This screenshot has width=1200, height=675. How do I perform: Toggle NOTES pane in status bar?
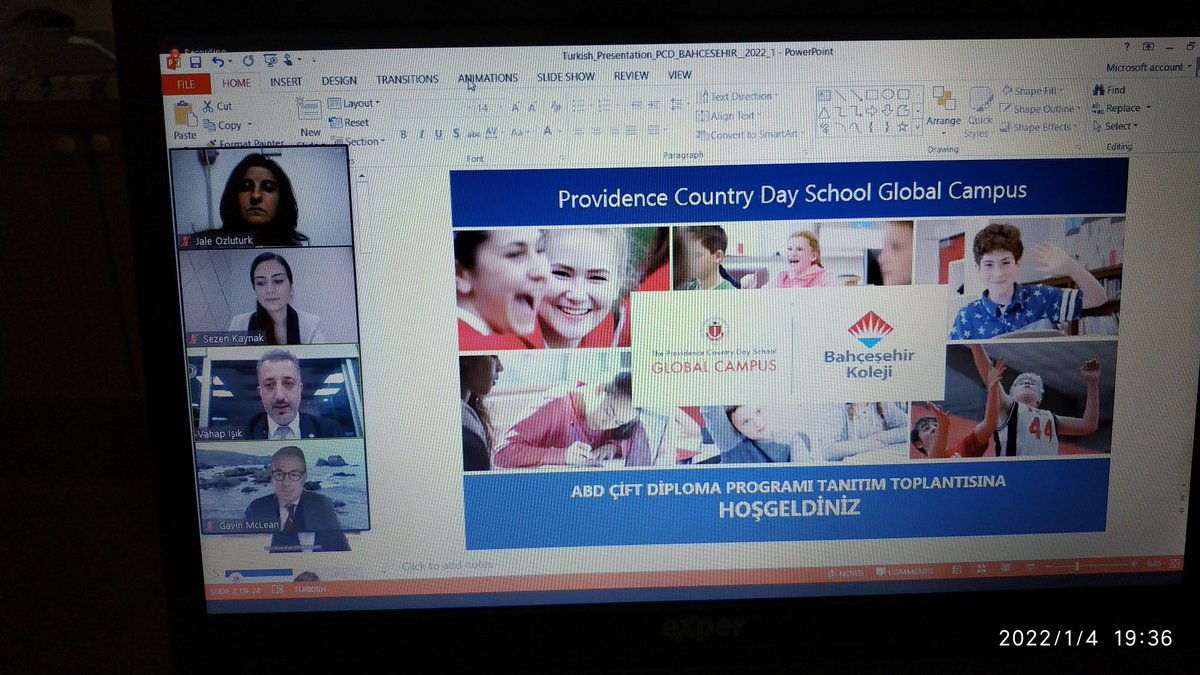coord(846,573)
